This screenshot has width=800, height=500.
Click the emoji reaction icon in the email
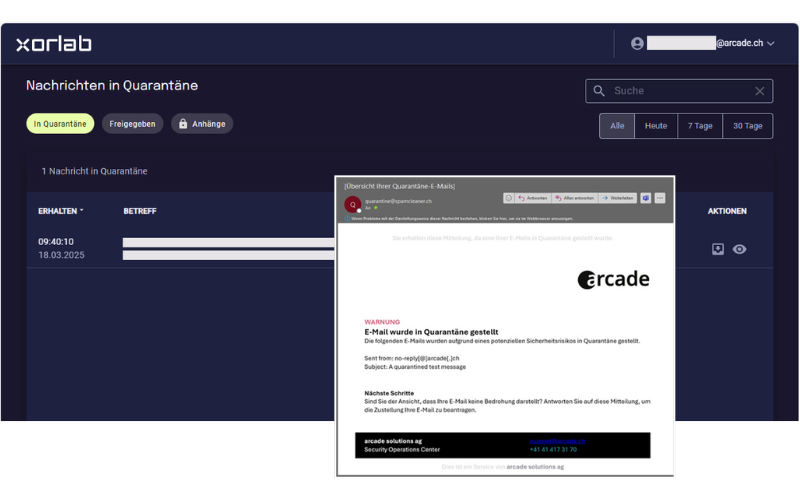(509, 198)
